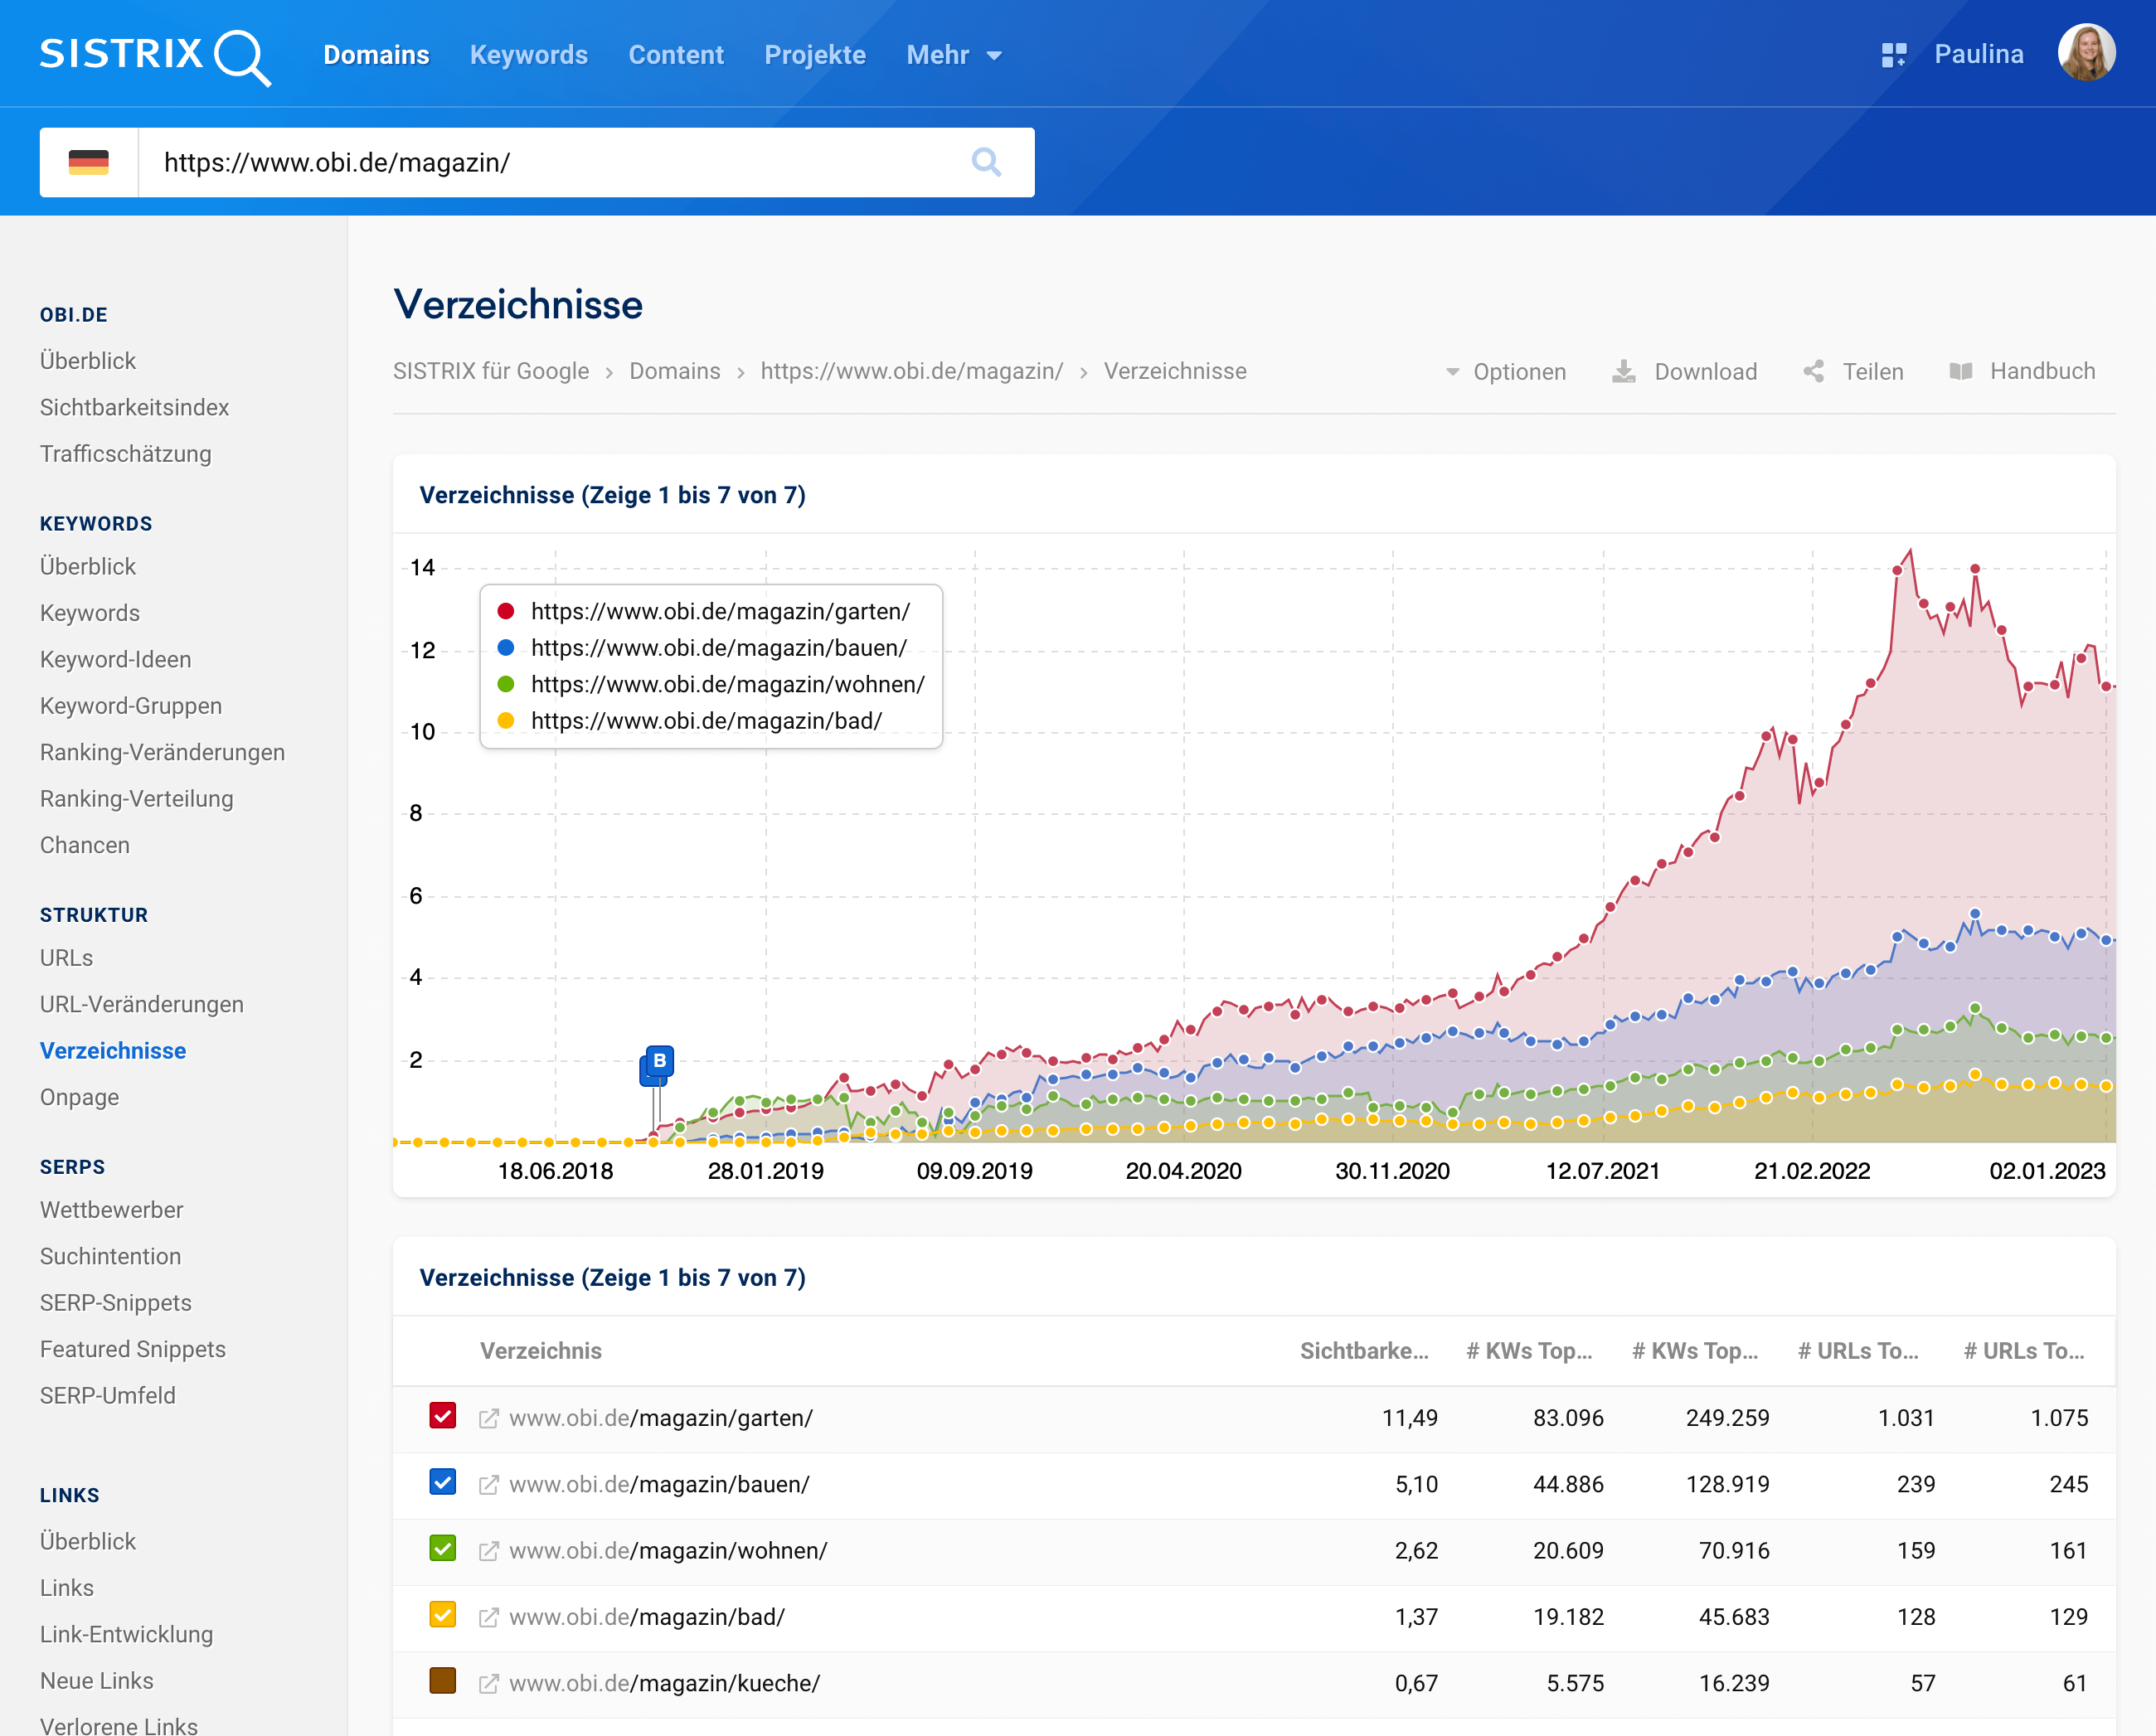Open the dashboard grid icon beside Paulina

(1893, 55)
